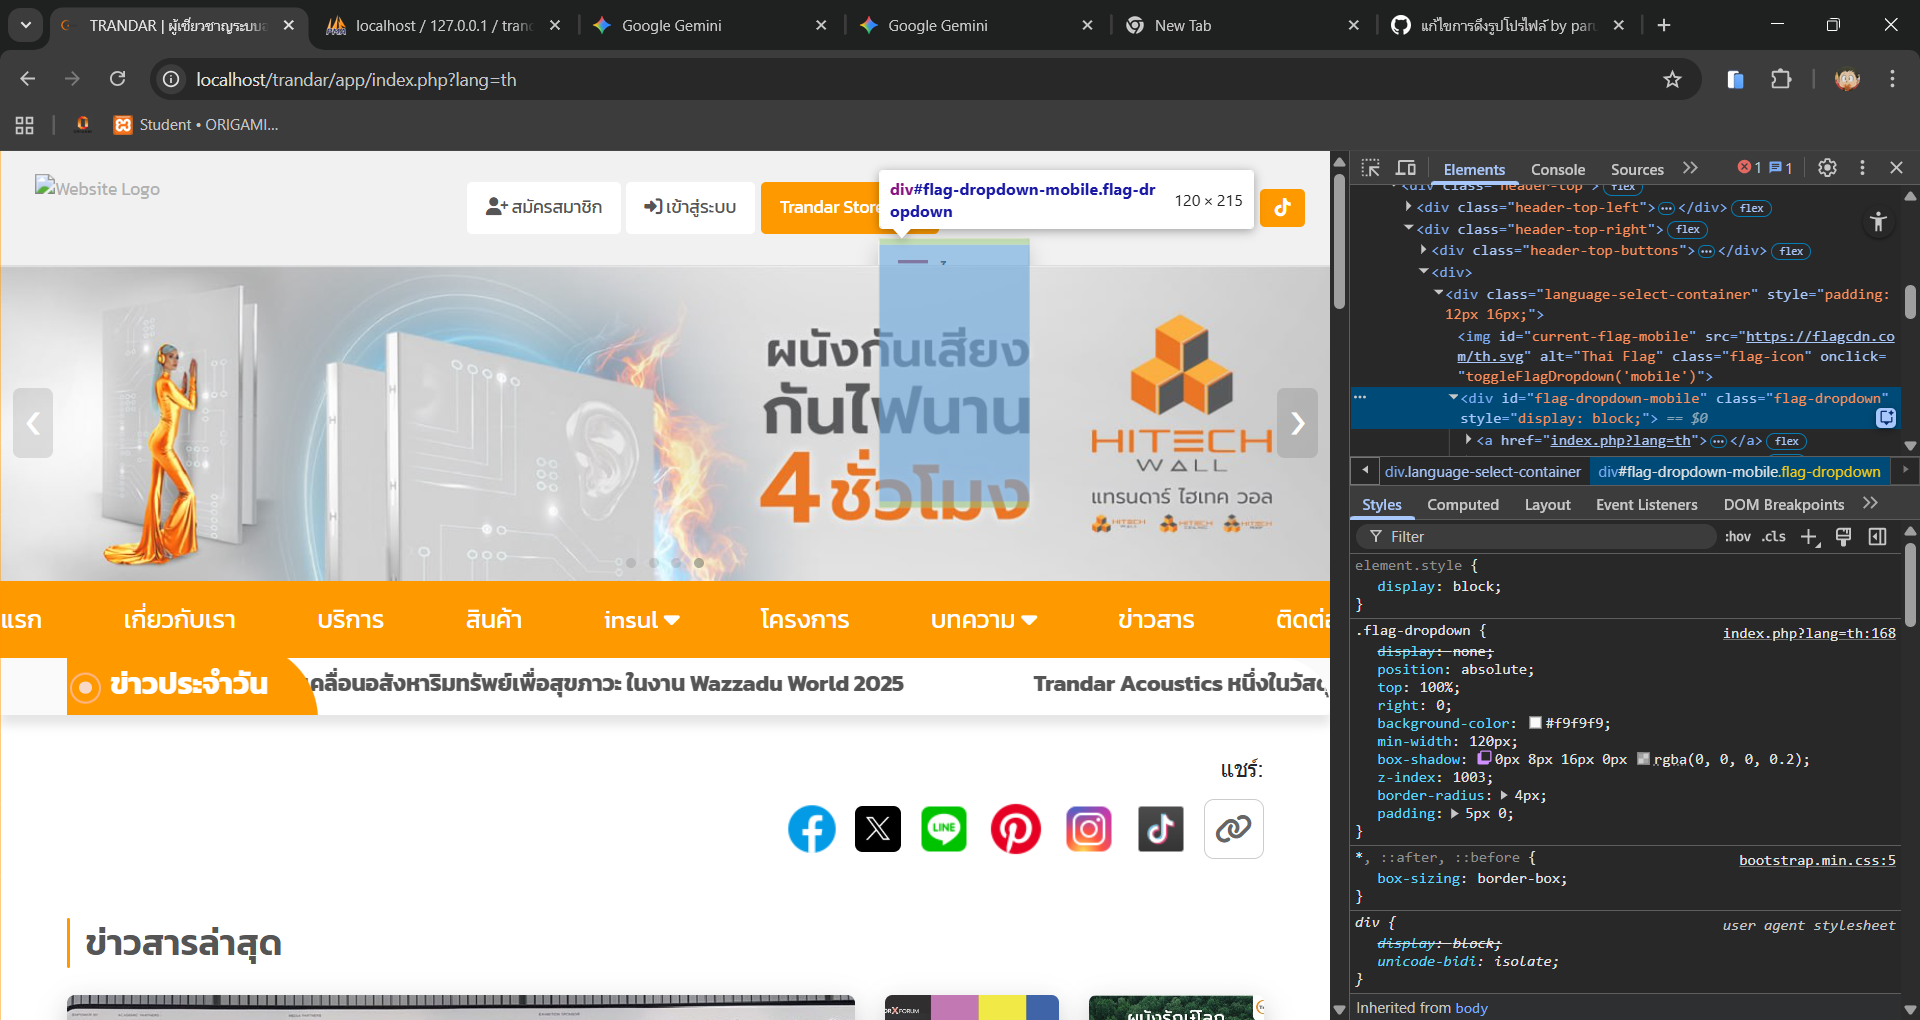
Task: Open DevTools settings gear
Action: pos(1827,168)
